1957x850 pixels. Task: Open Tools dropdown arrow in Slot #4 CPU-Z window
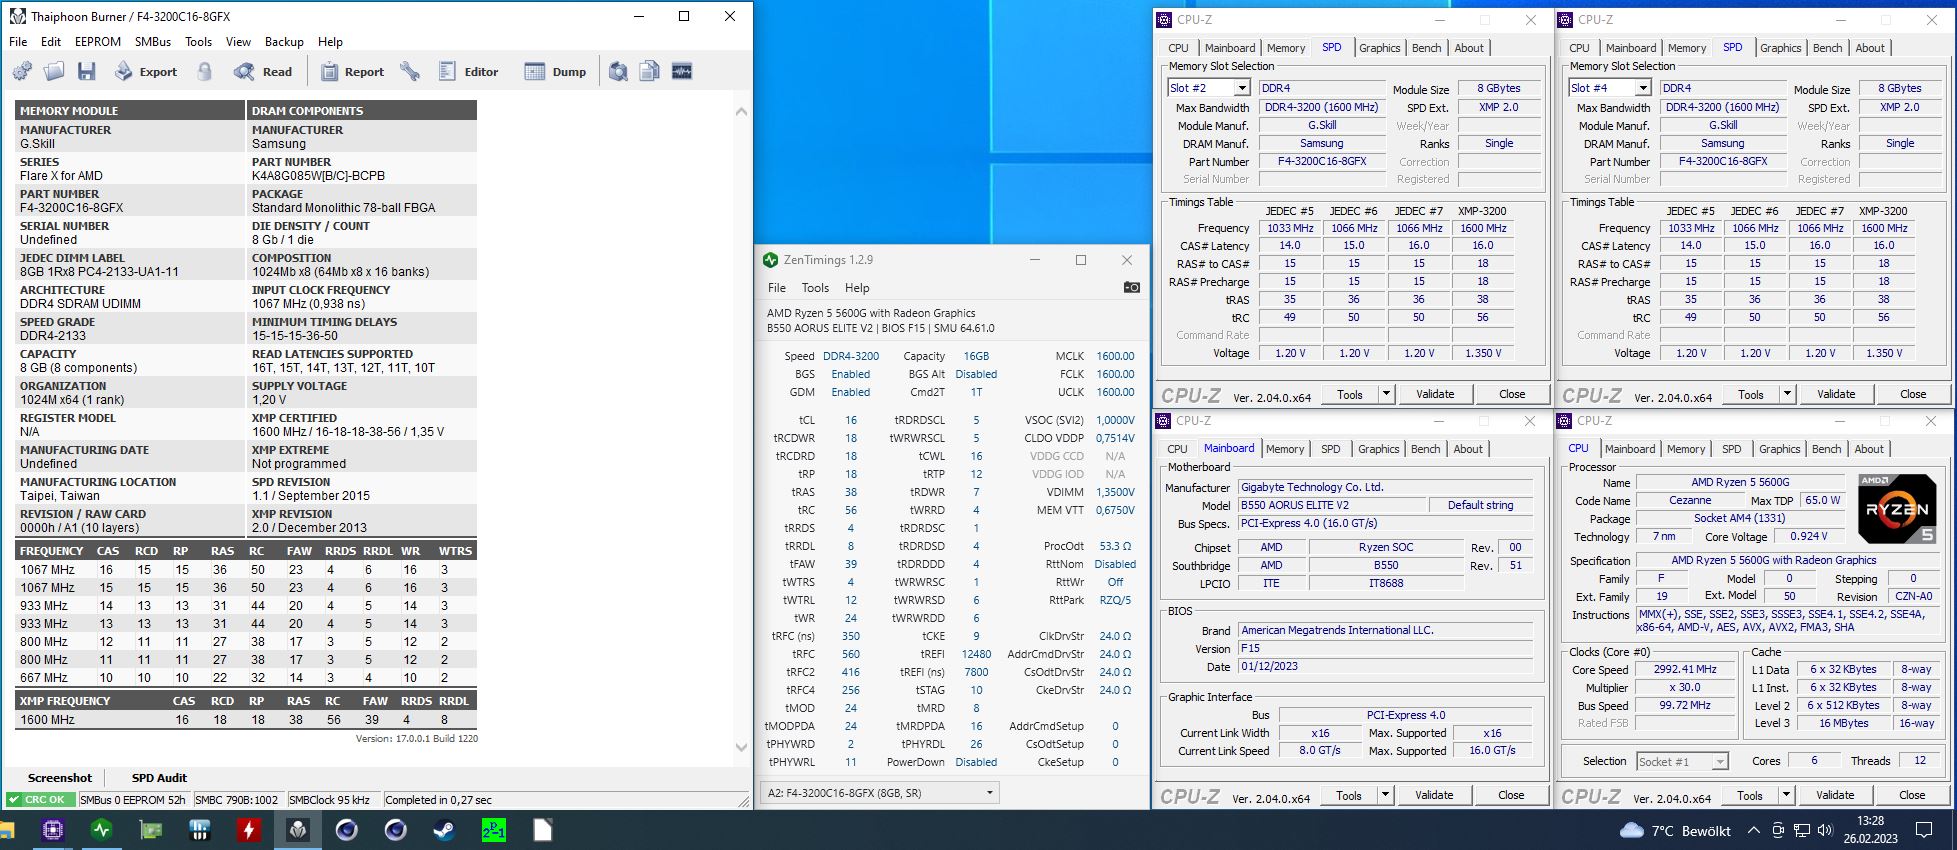[1787, 394]
